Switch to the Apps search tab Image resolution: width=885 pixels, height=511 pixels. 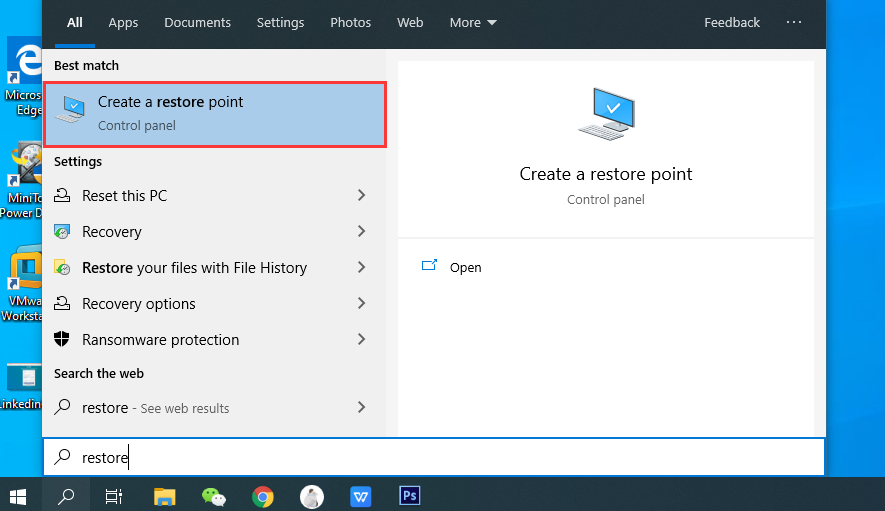[x=123, y=23]
